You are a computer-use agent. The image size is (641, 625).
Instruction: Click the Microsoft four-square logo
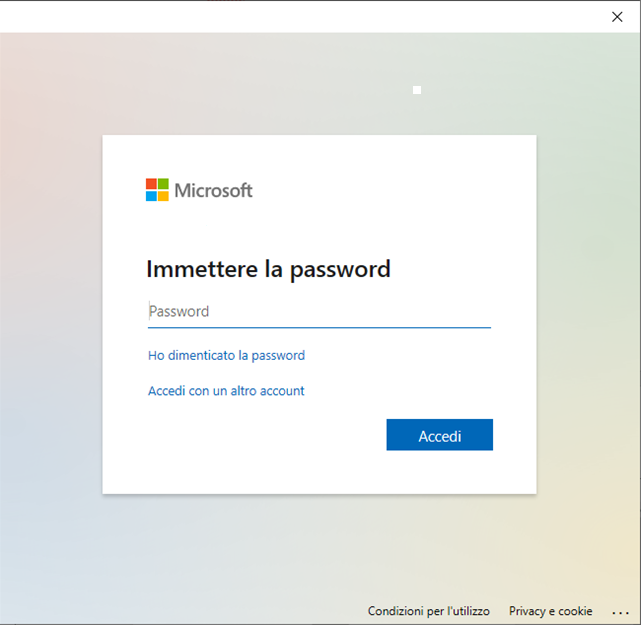click(x=157, y=190)
